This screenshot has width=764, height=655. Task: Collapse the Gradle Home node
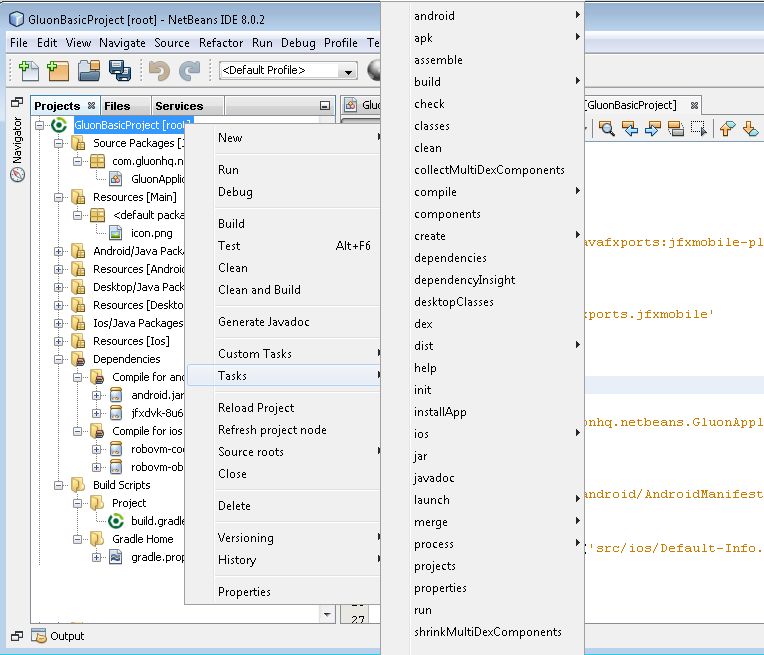point(77,539)
